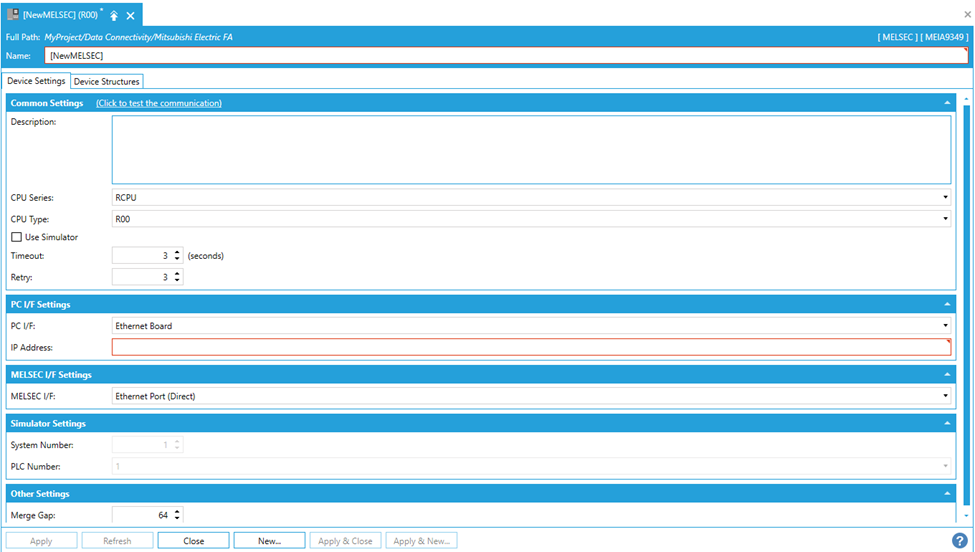Switch to the Device Settings tab
Image resolution: width=975 pixels, height=552 pixels.
(x=36, y=81)
